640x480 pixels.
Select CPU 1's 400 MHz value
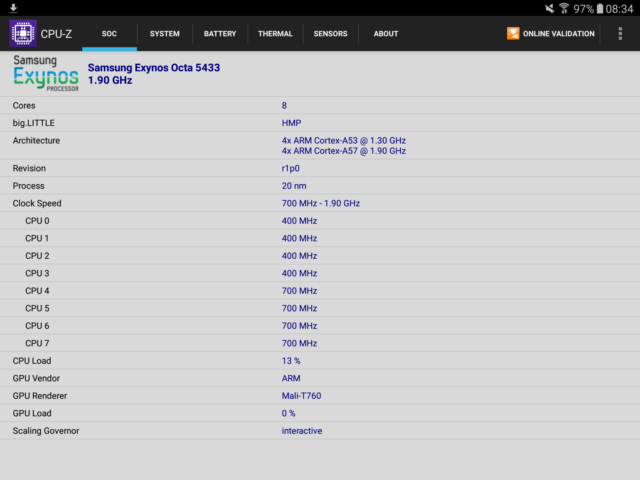(x=299, y=238)
